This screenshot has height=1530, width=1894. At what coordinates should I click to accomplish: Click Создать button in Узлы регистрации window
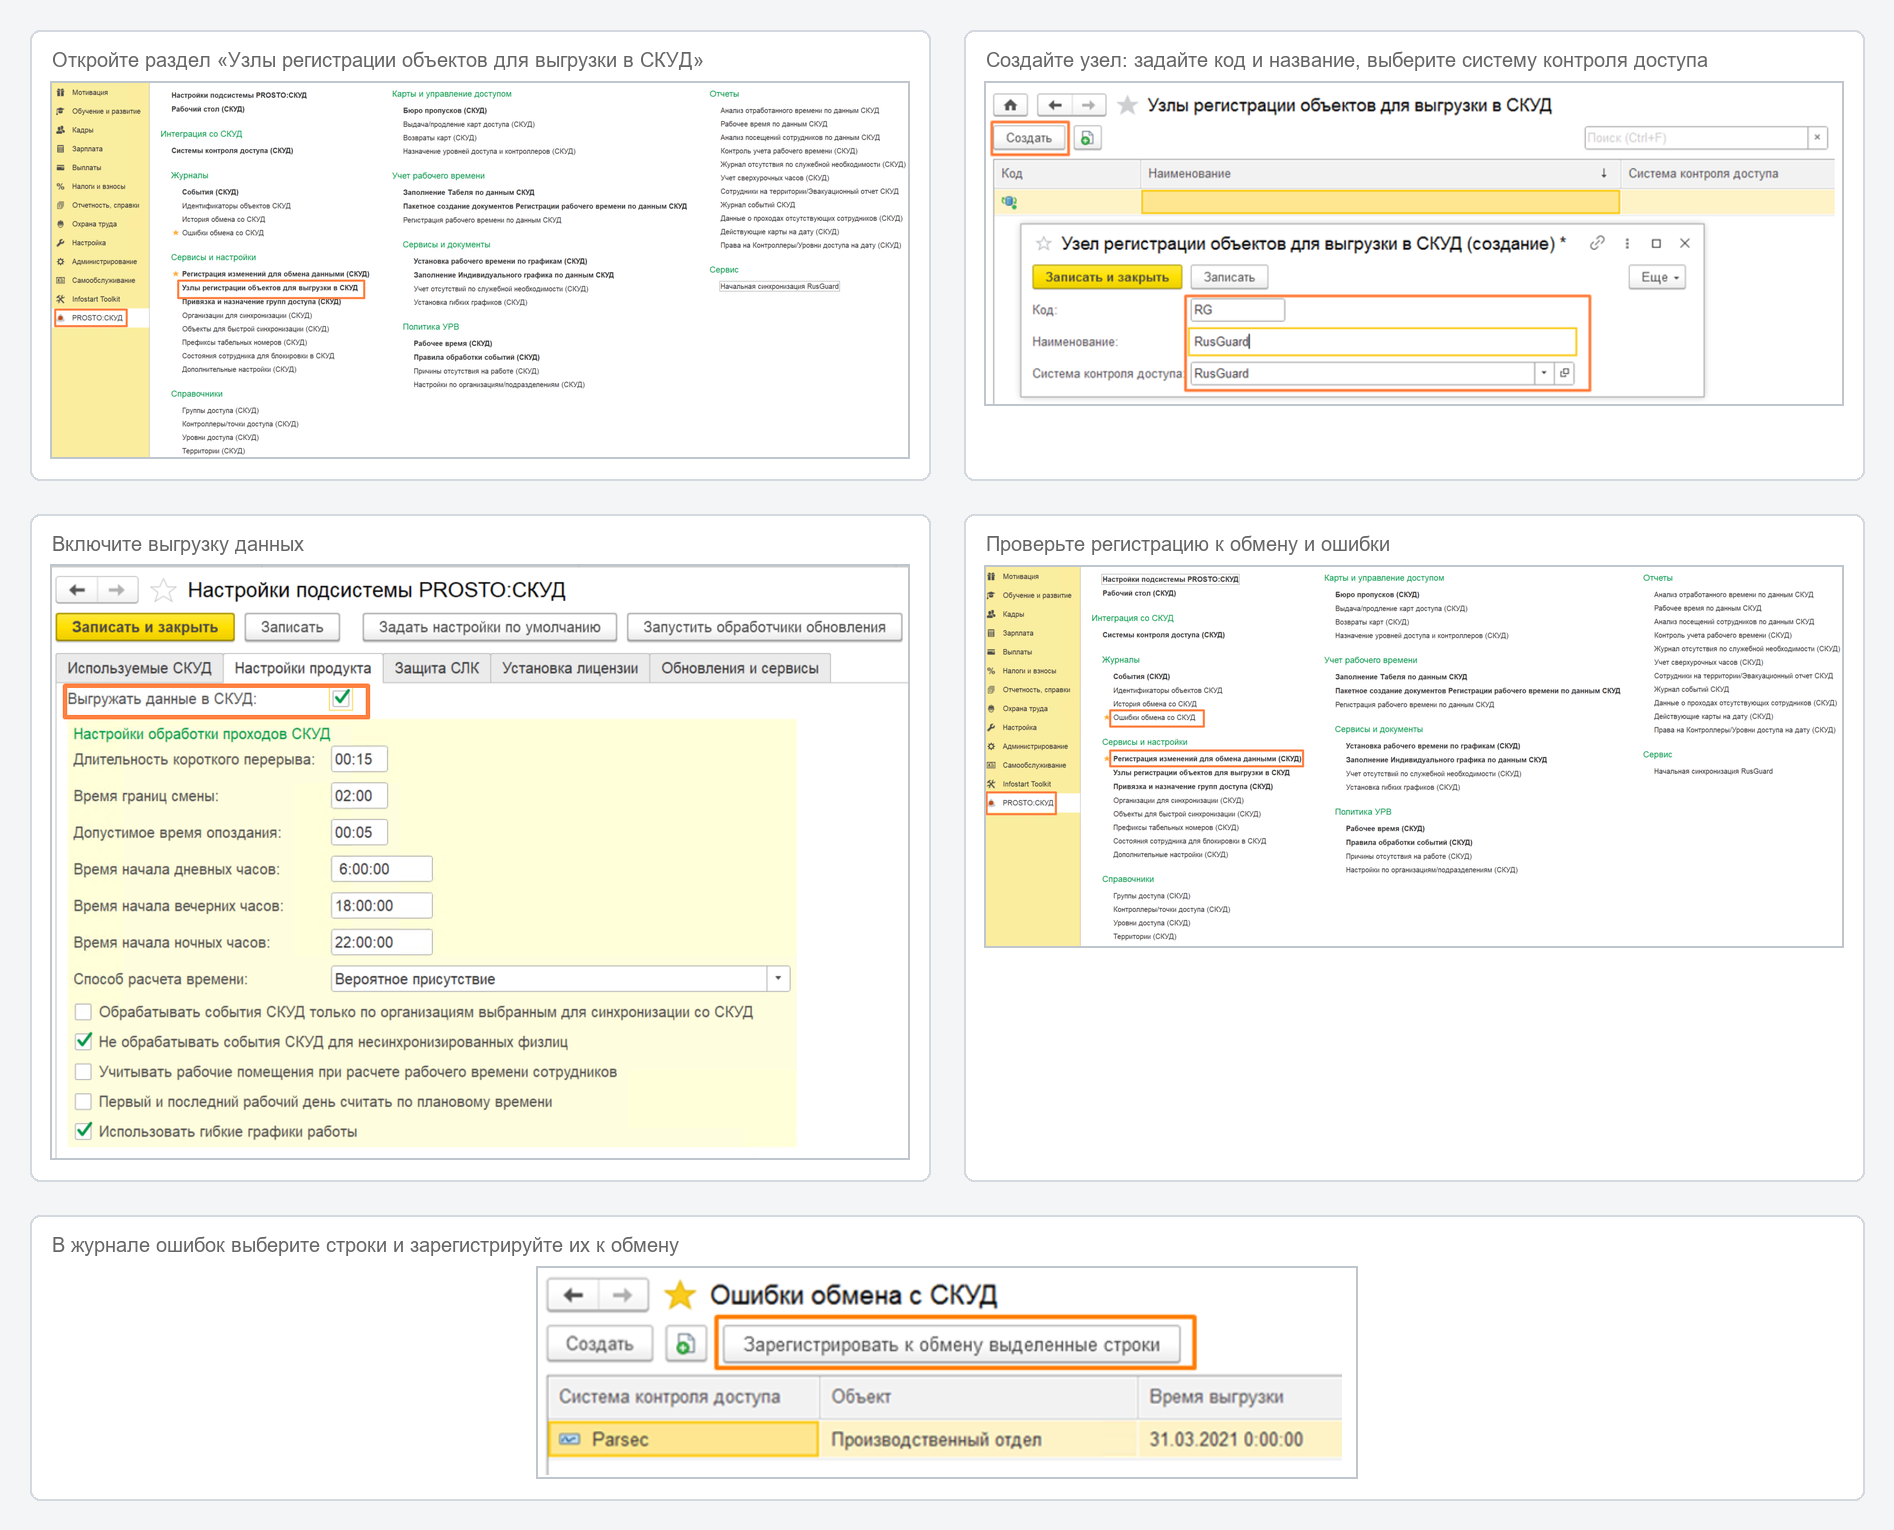(1029, 138)
